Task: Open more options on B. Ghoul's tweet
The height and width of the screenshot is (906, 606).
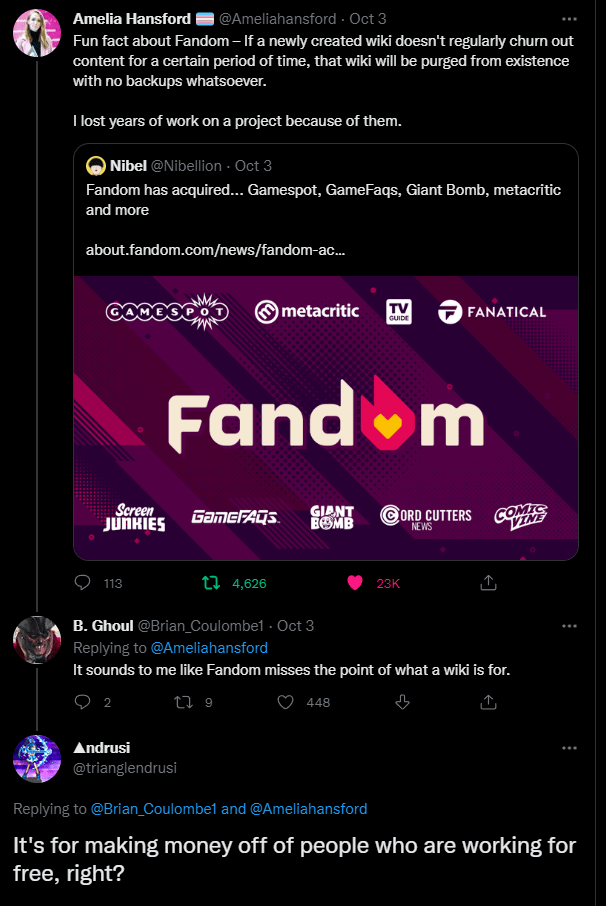Action: pos(570,626)
